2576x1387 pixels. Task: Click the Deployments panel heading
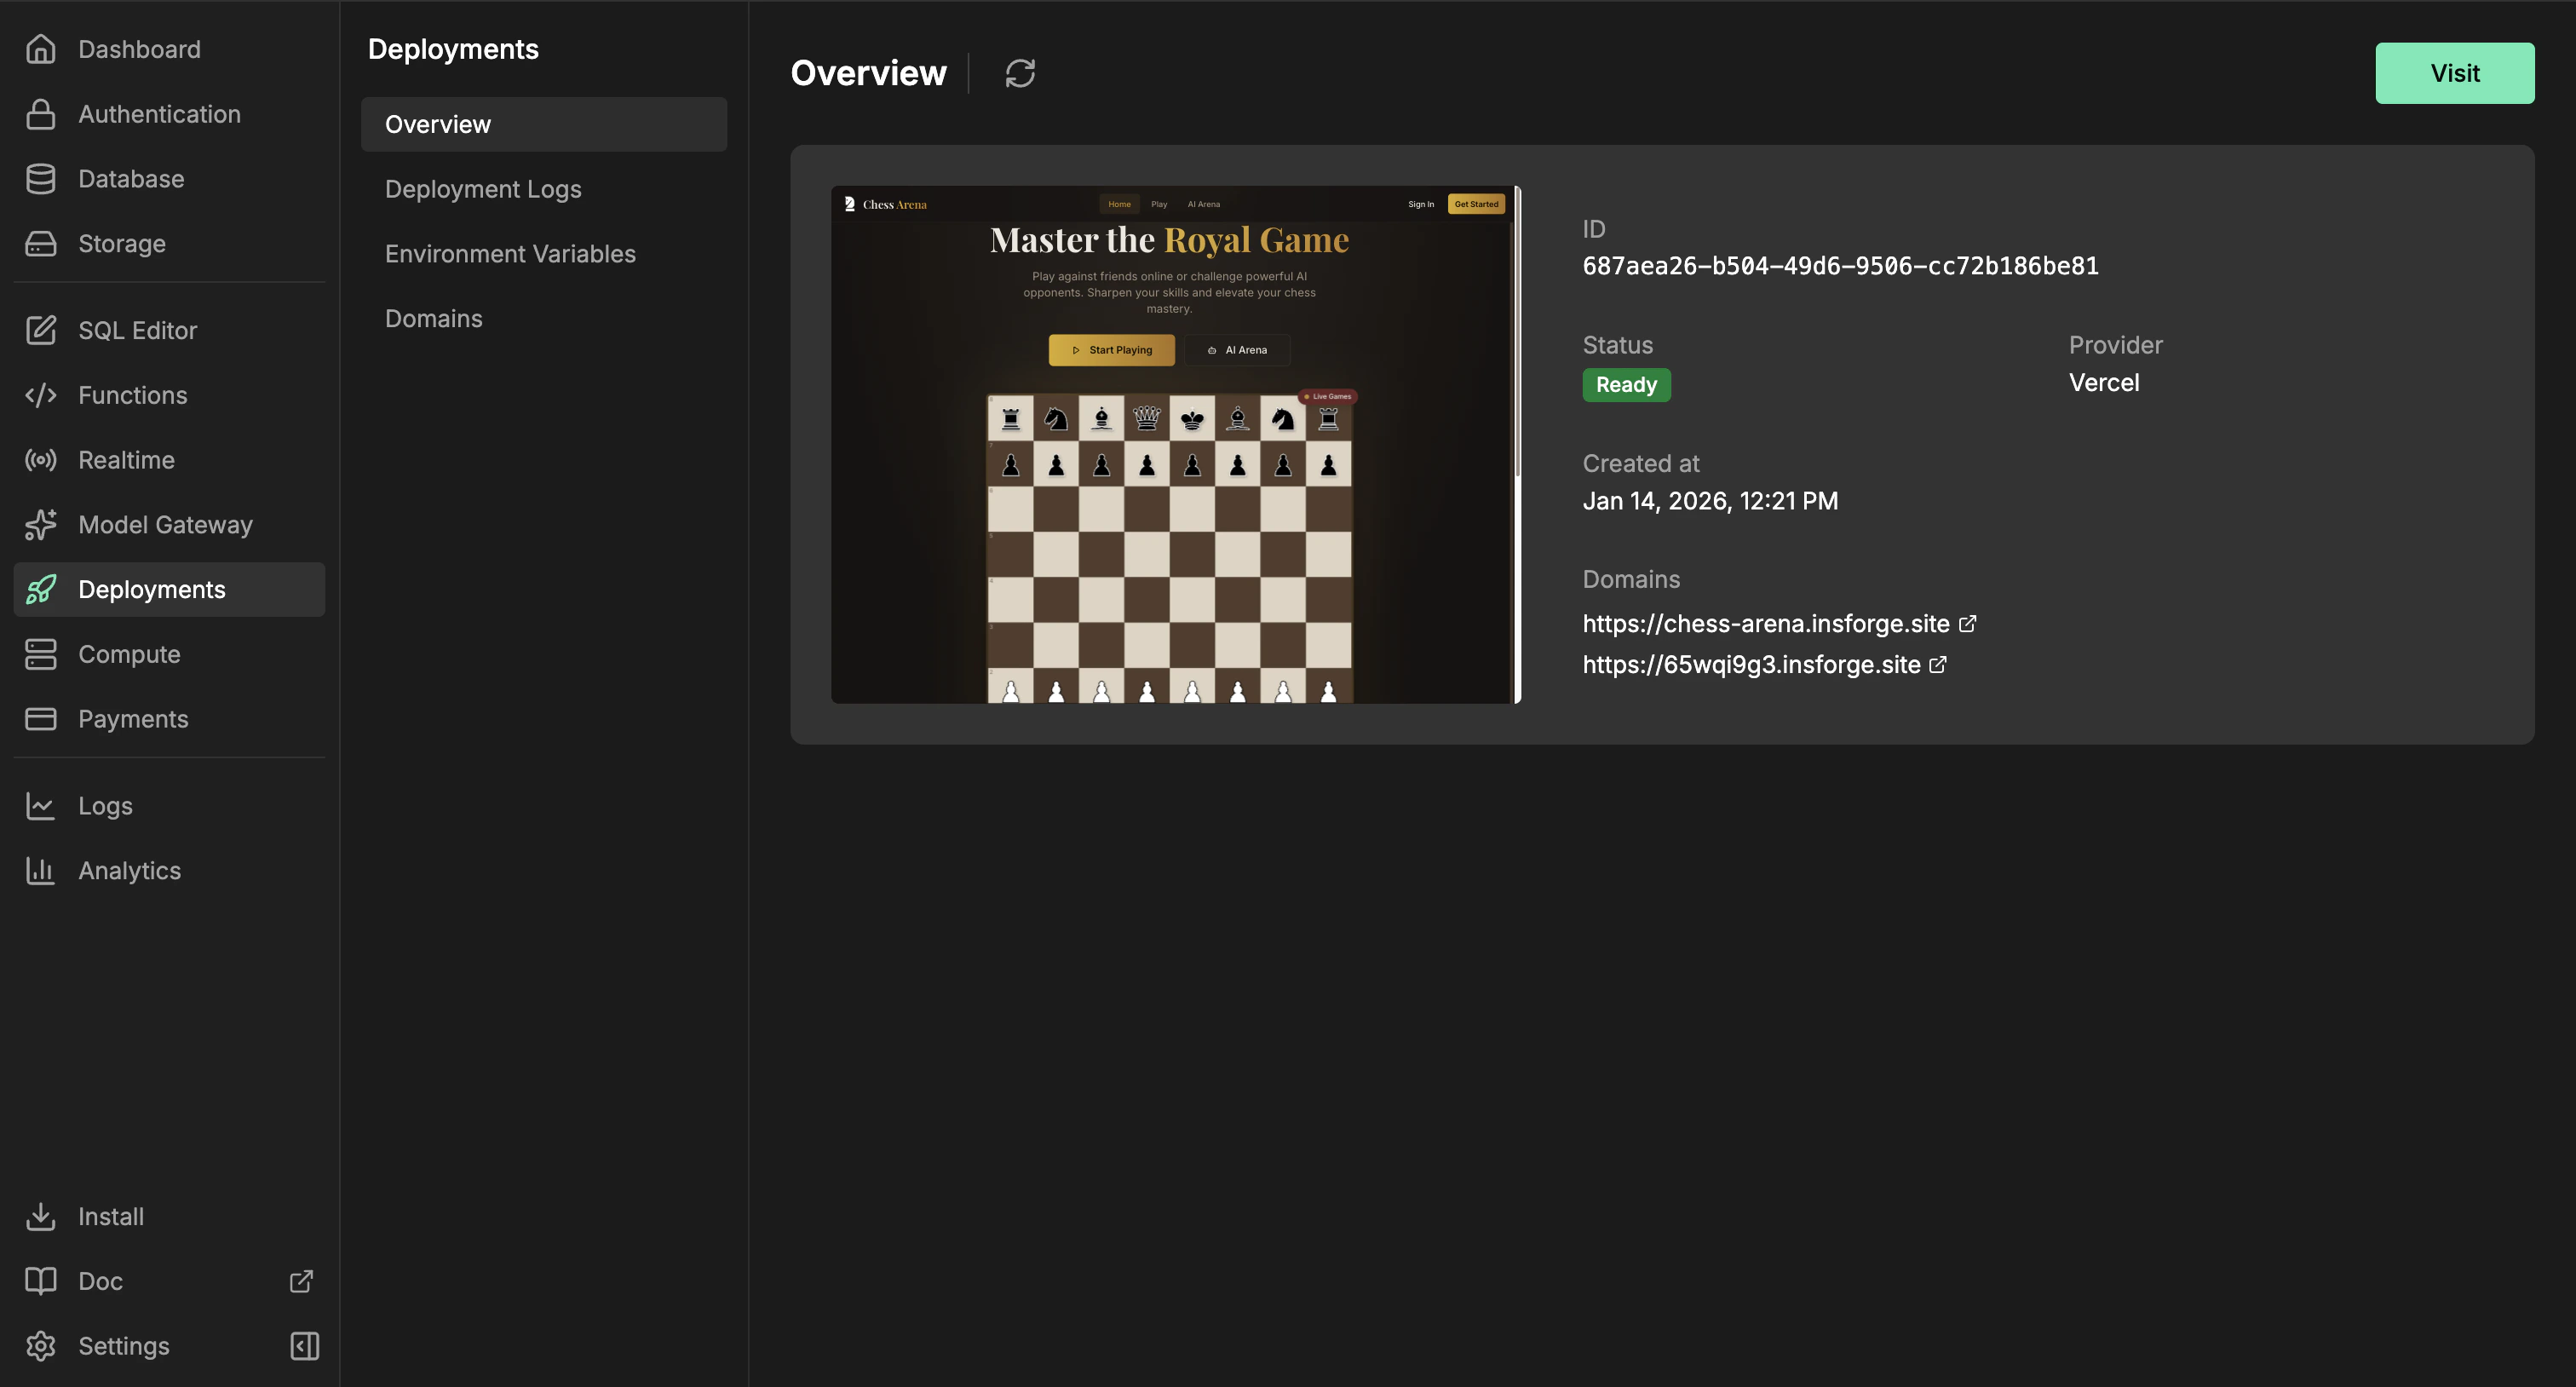pyautogui.click(x=453, y=49)
